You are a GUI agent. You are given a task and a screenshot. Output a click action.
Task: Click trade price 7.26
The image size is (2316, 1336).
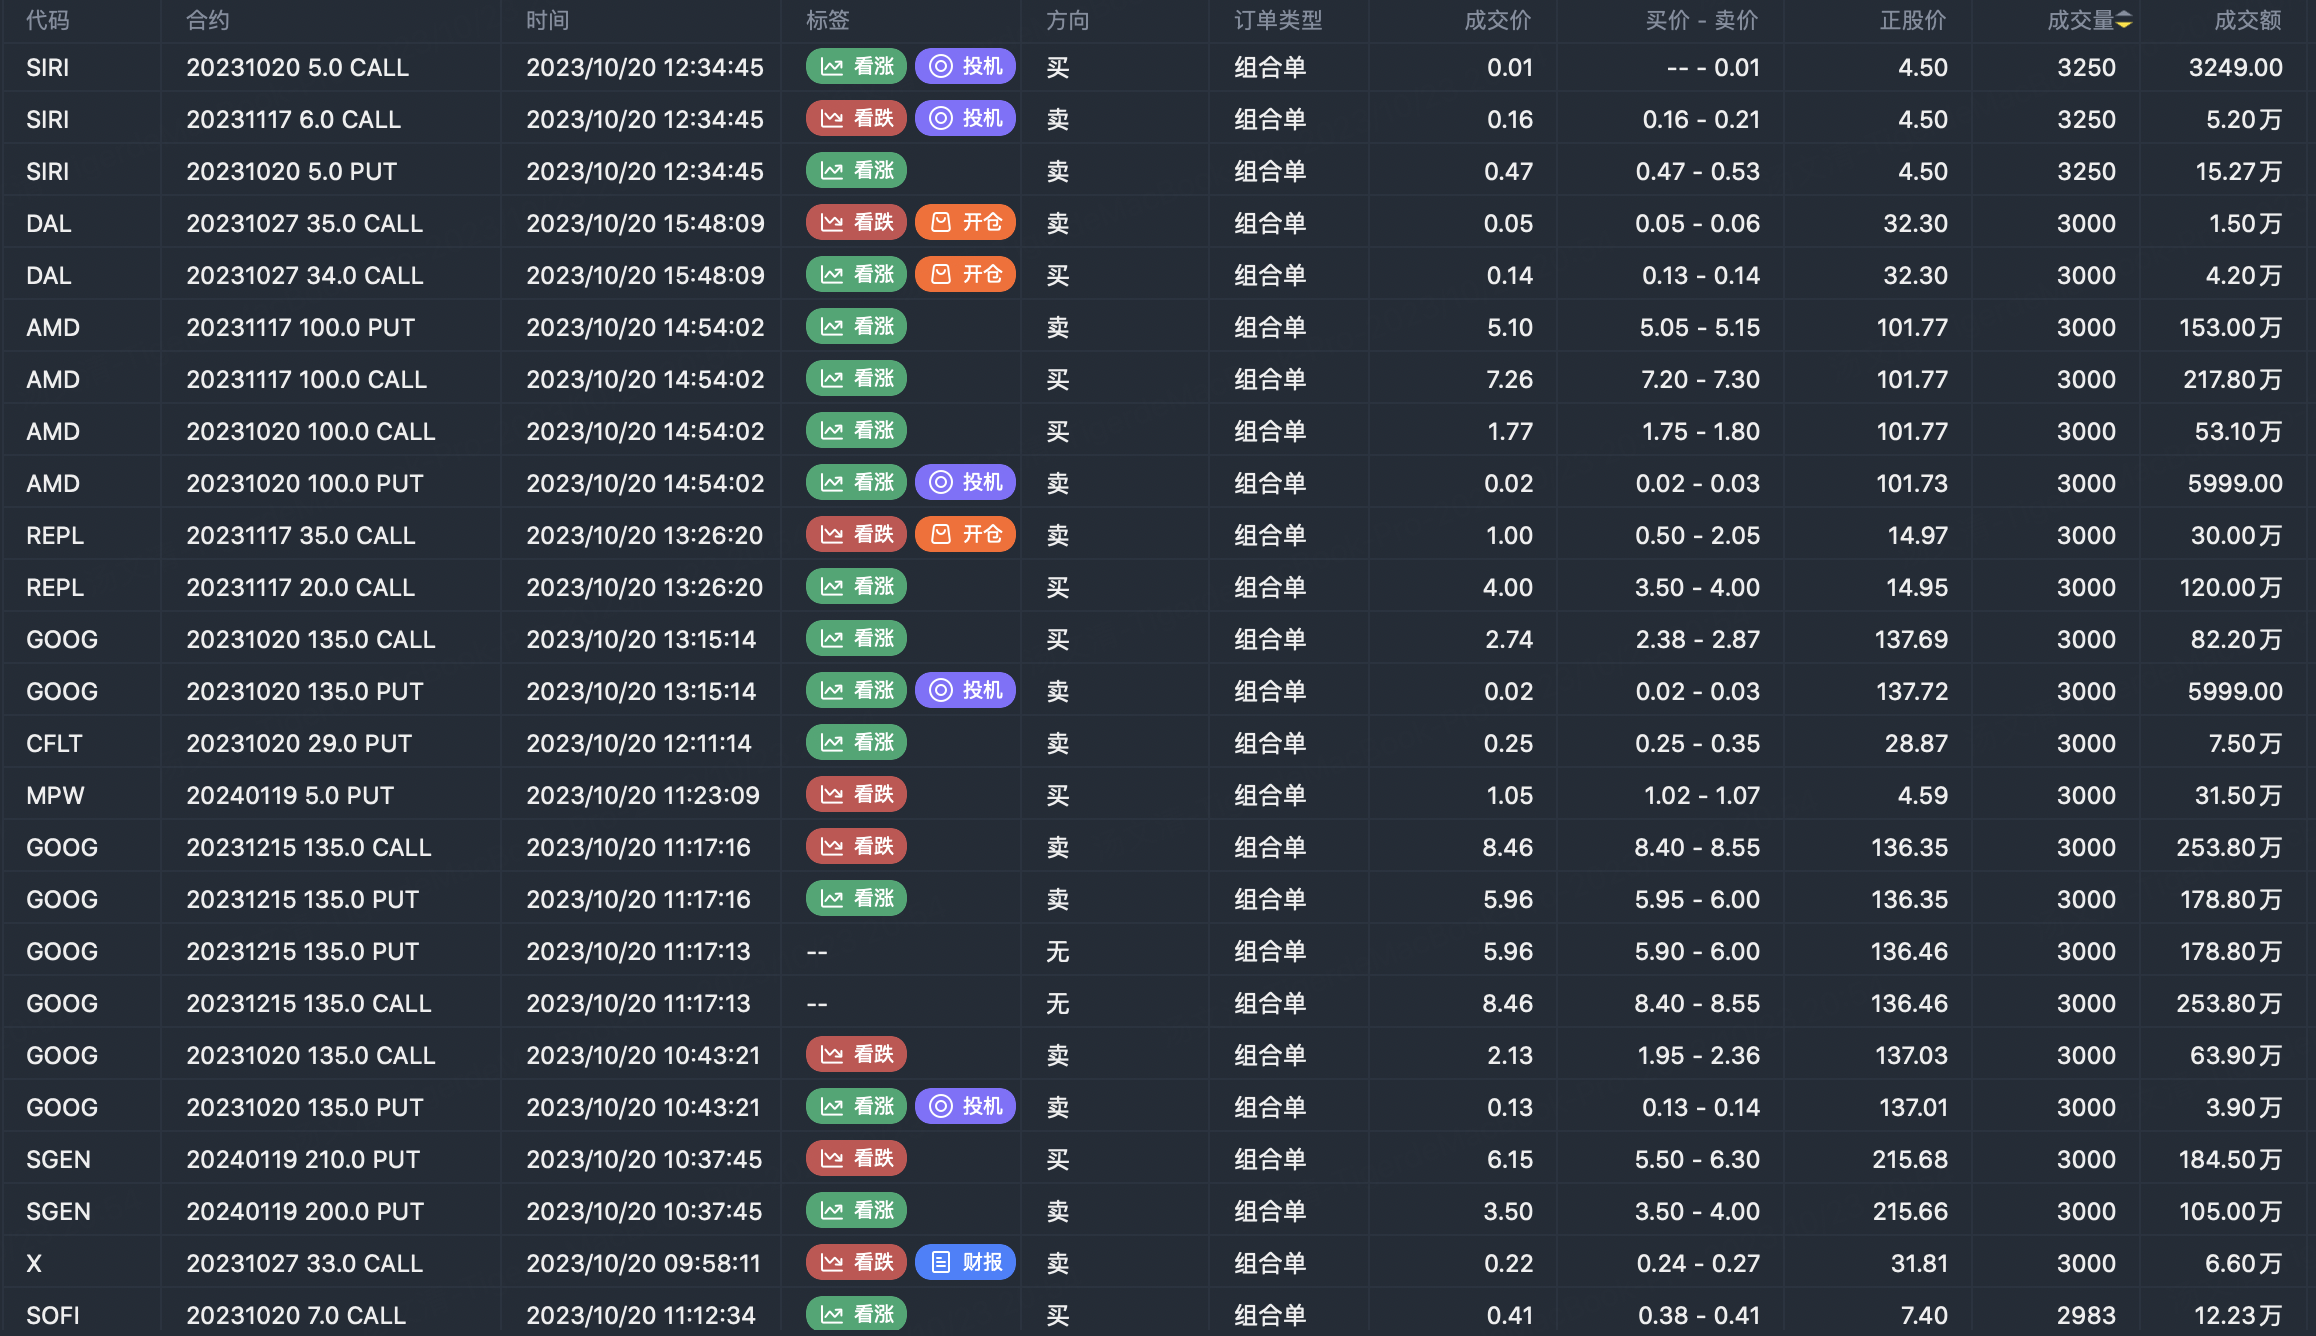(x=1510, y=380)
